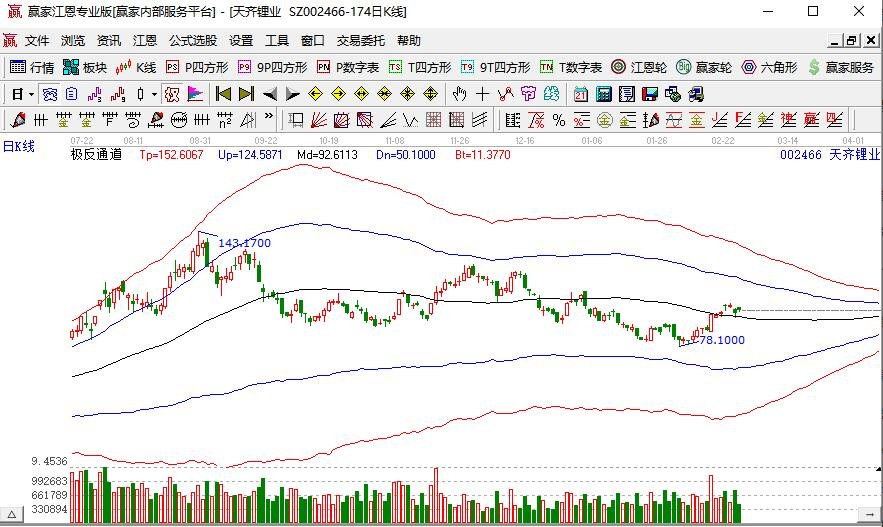
Task: Activate the crosshair cursor tool
Action: [482, 94]
